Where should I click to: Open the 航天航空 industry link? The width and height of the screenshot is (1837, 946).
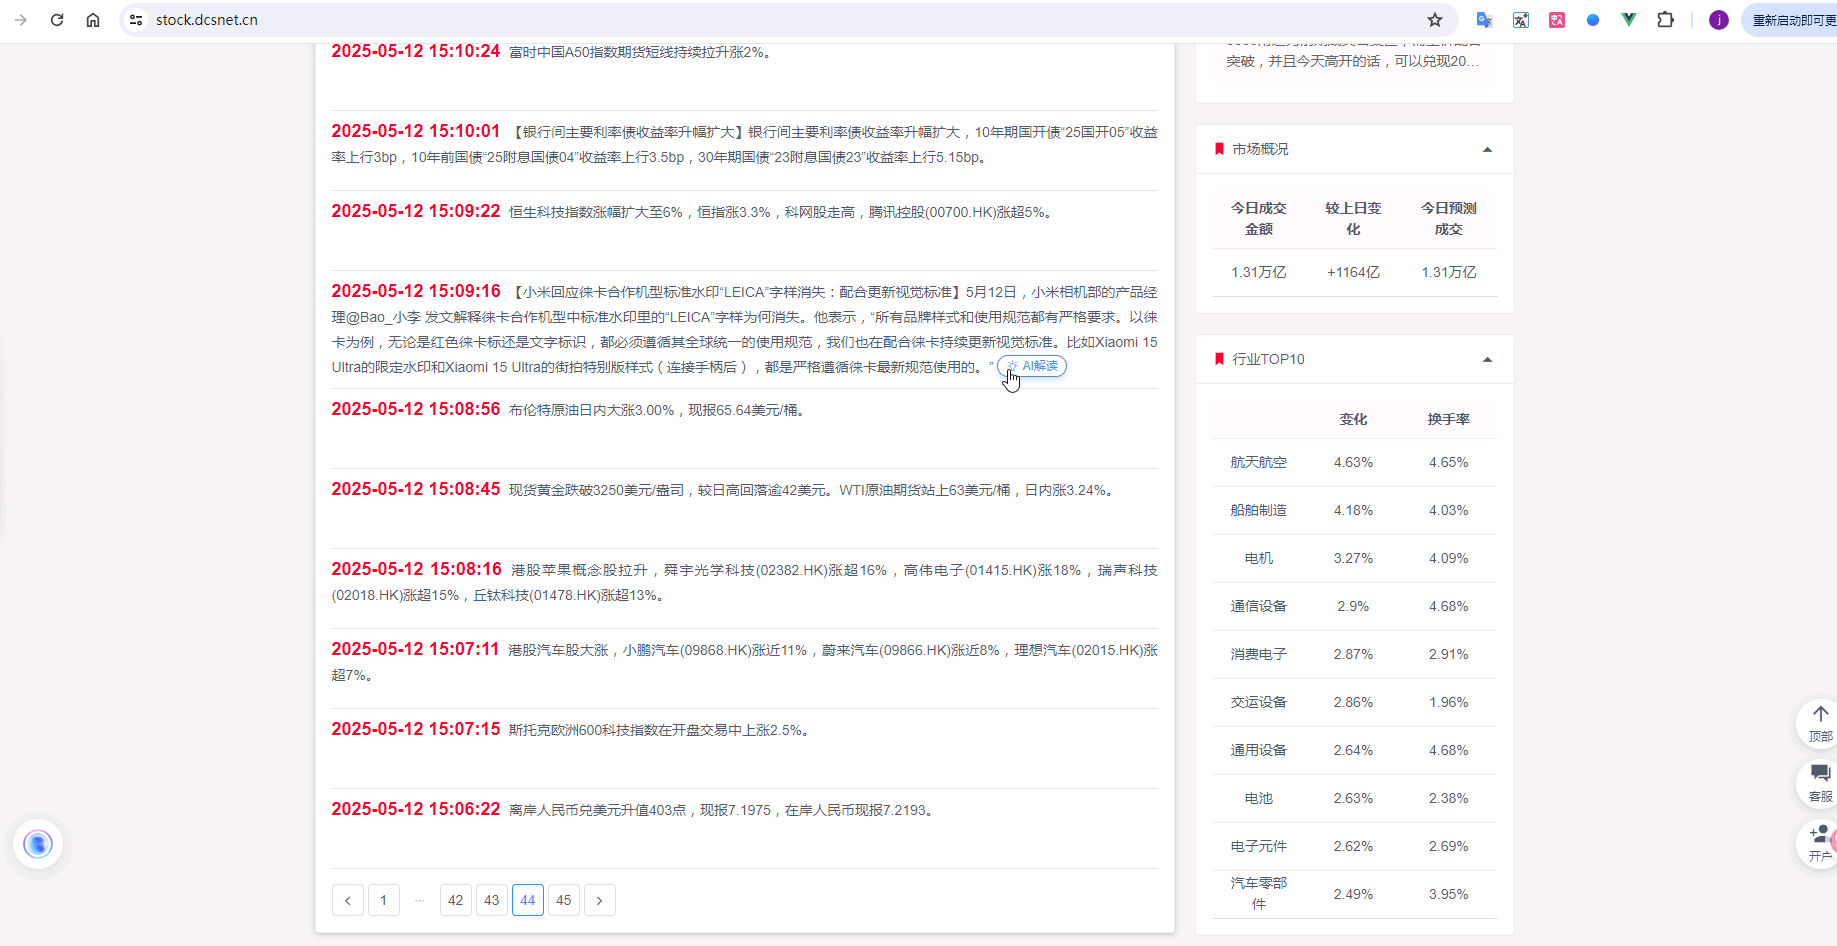click(x=1258, y=461)
